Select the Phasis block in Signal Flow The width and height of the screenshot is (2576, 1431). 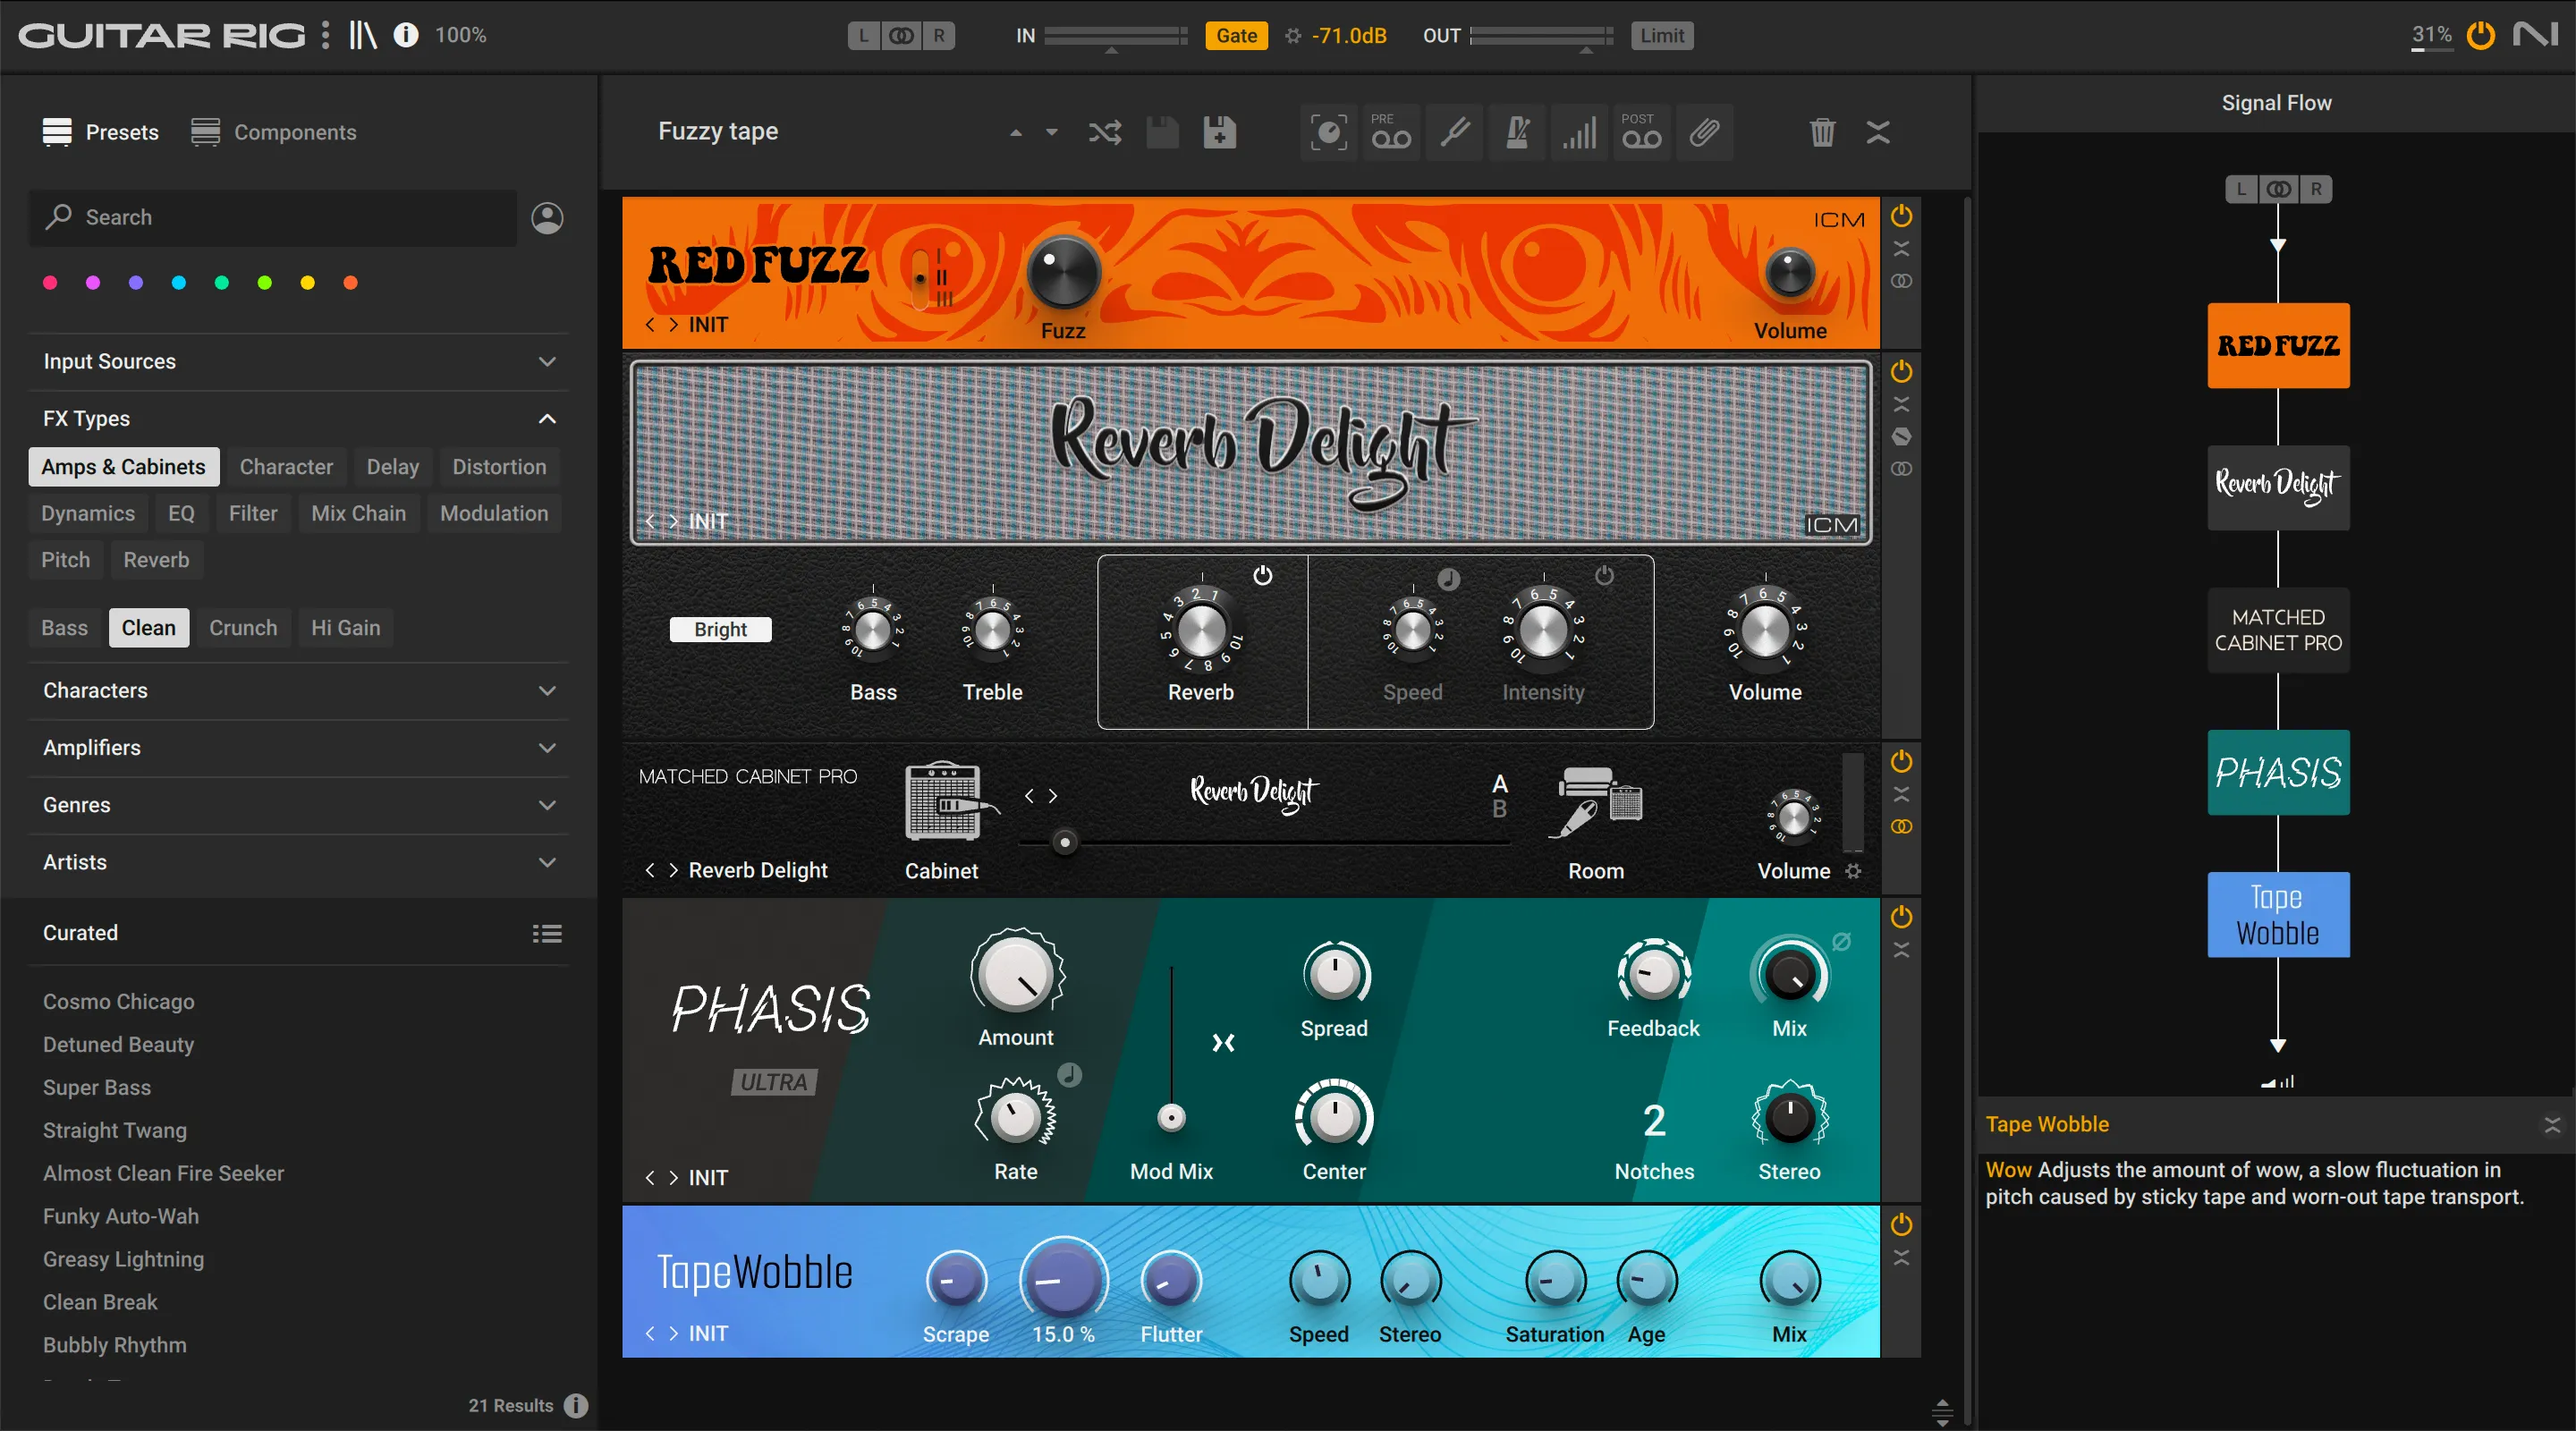(2278, 772)
